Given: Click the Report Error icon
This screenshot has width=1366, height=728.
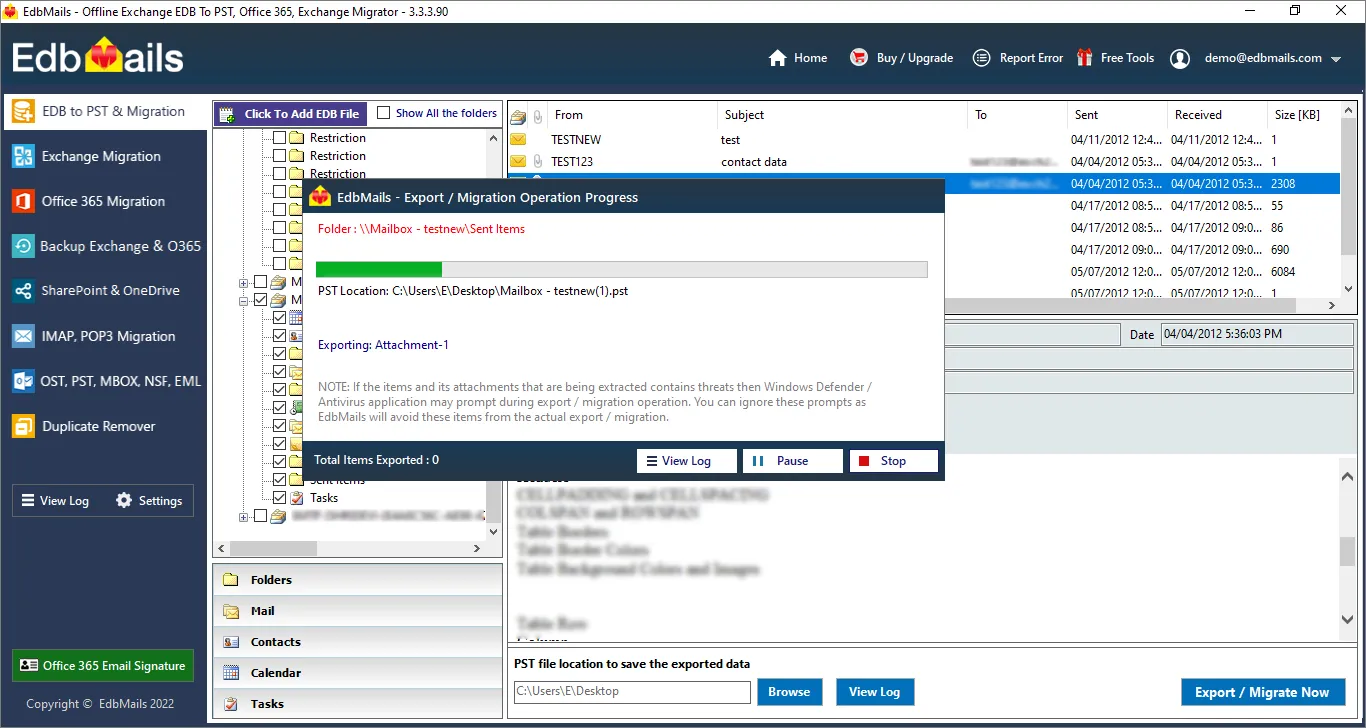Looking at the screenshot, I should (982, 58).
